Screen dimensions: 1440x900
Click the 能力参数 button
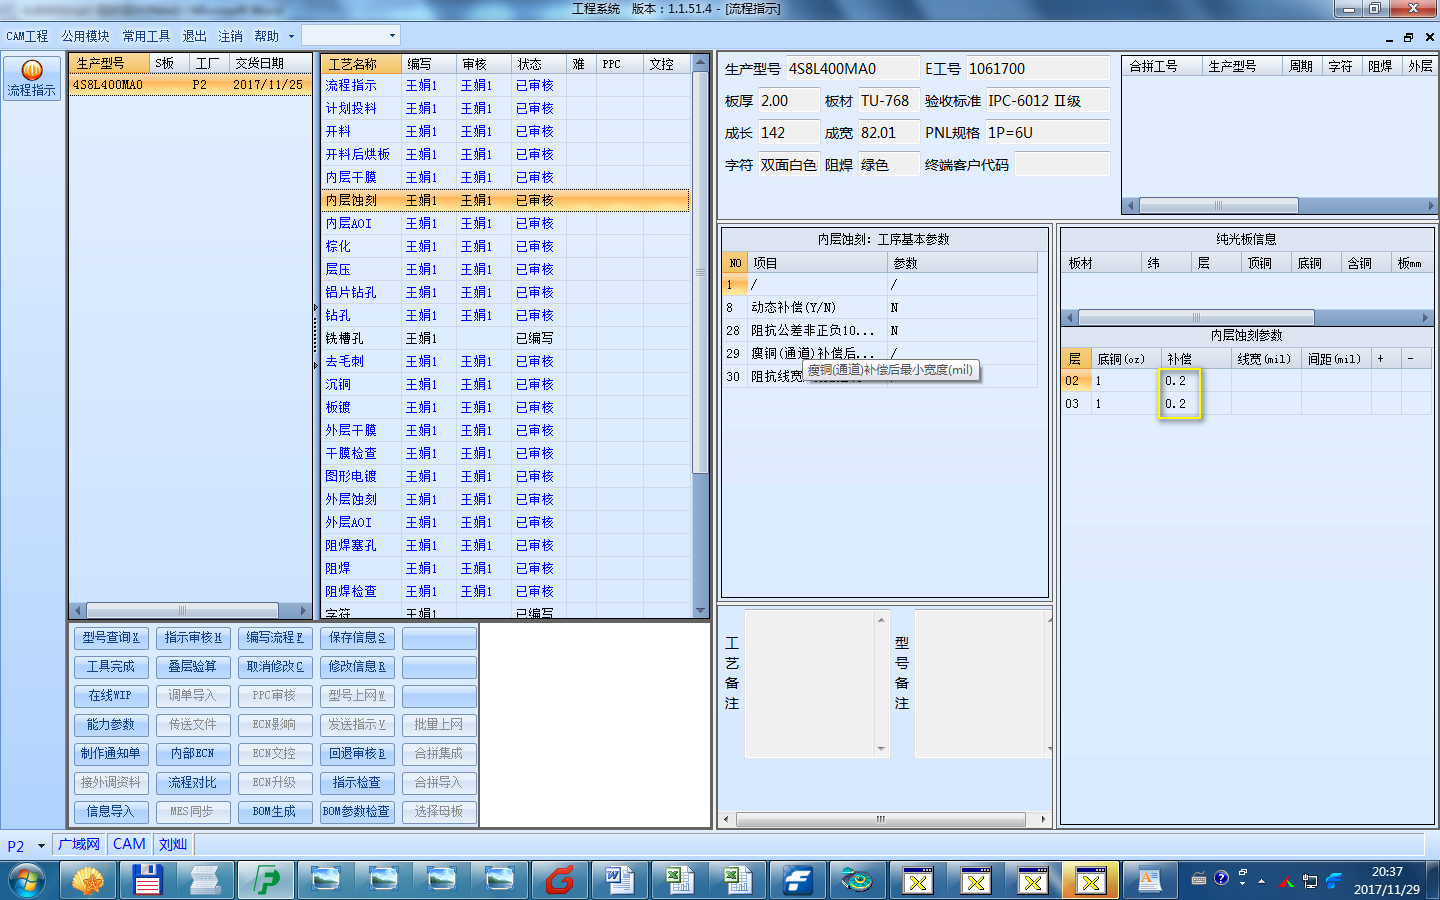pyautogui.click(x=111, y=724)
